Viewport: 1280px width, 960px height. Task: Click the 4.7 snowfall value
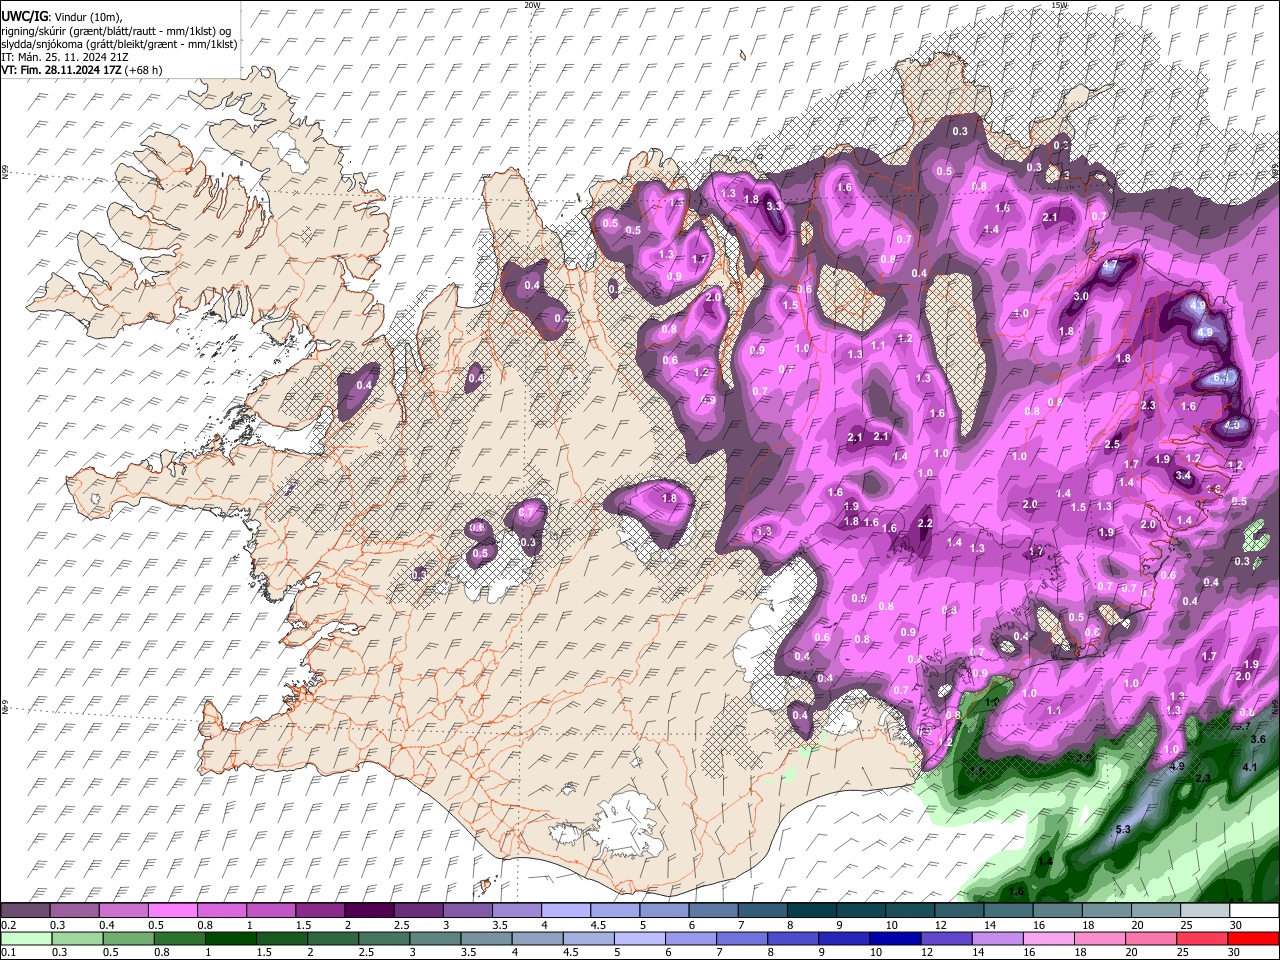pyautogui.click(x=1109, y=266)
